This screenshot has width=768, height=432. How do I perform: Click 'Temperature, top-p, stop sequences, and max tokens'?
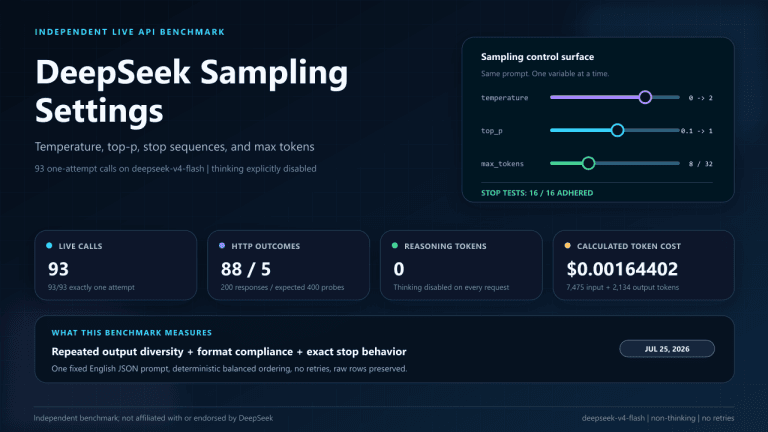click(x=174, y=146)
